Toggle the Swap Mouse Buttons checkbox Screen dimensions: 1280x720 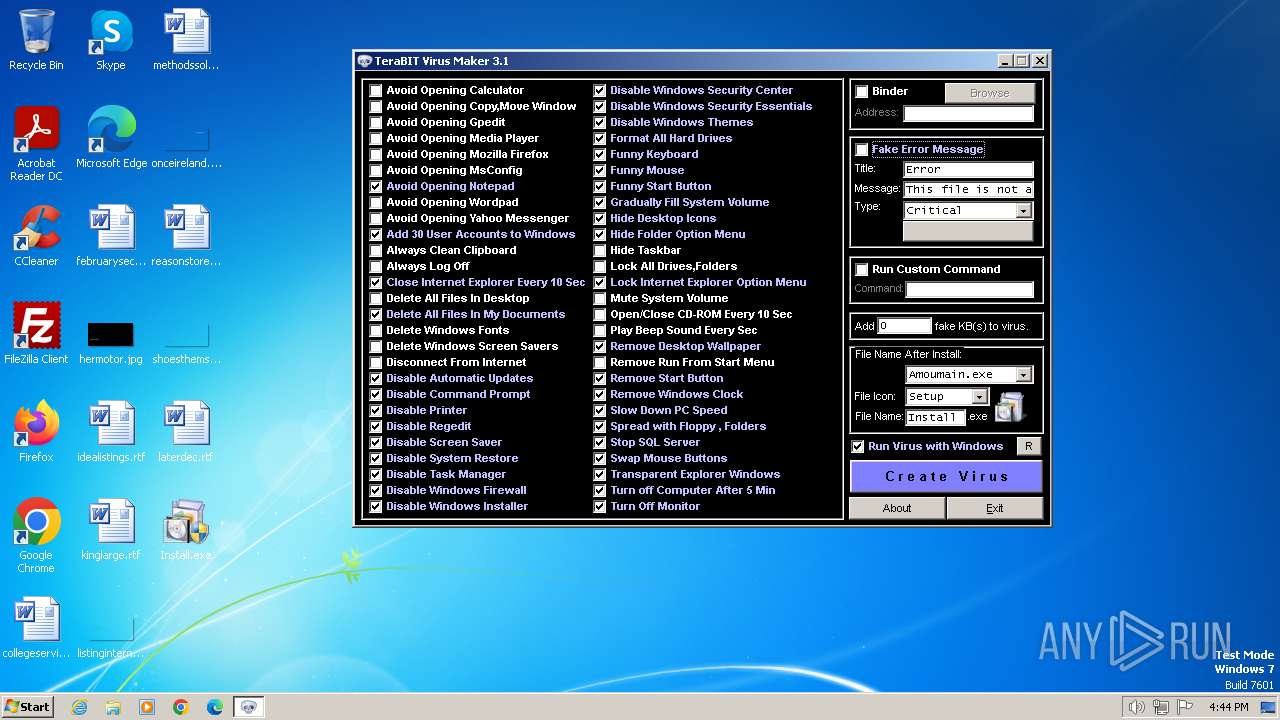[x=600, y=458]
